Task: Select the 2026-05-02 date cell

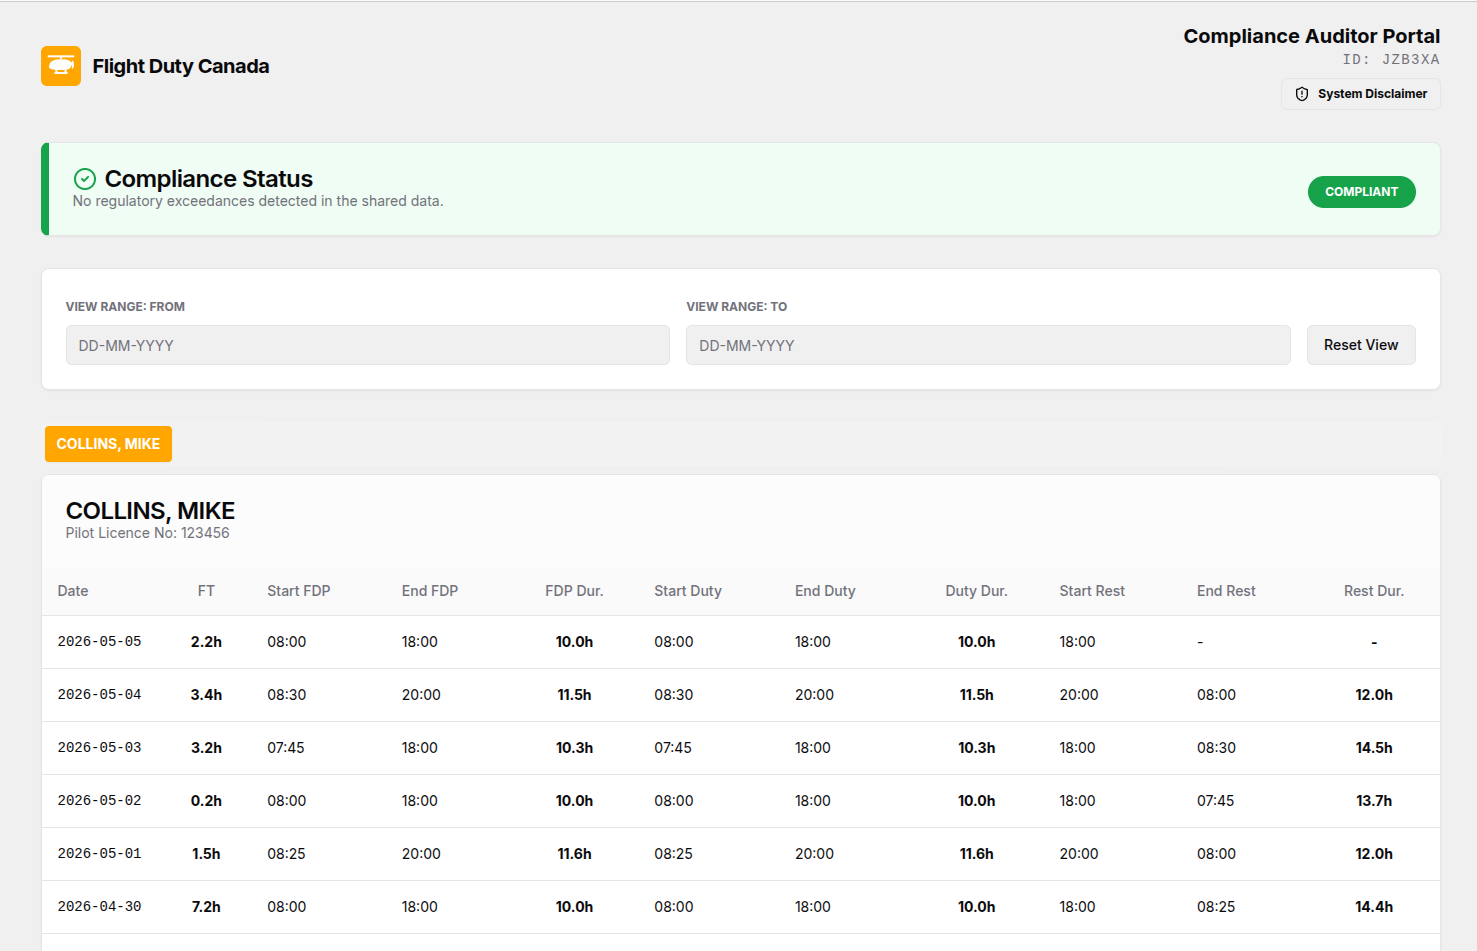Action: click(99, 801)
